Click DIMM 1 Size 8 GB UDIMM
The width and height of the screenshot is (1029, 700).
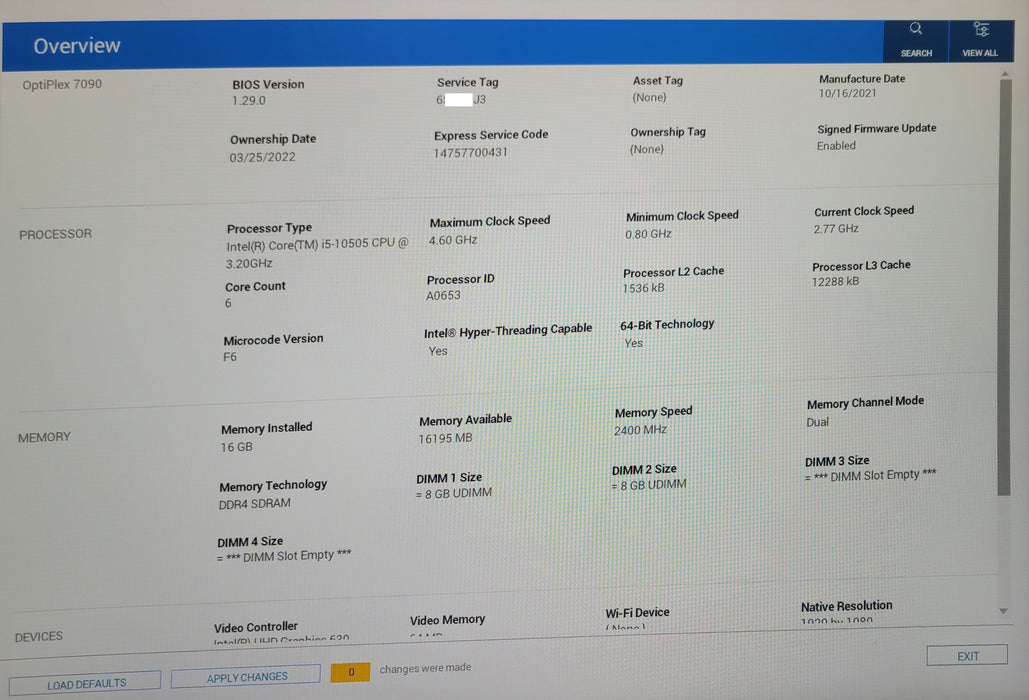[x=453, y=493]
